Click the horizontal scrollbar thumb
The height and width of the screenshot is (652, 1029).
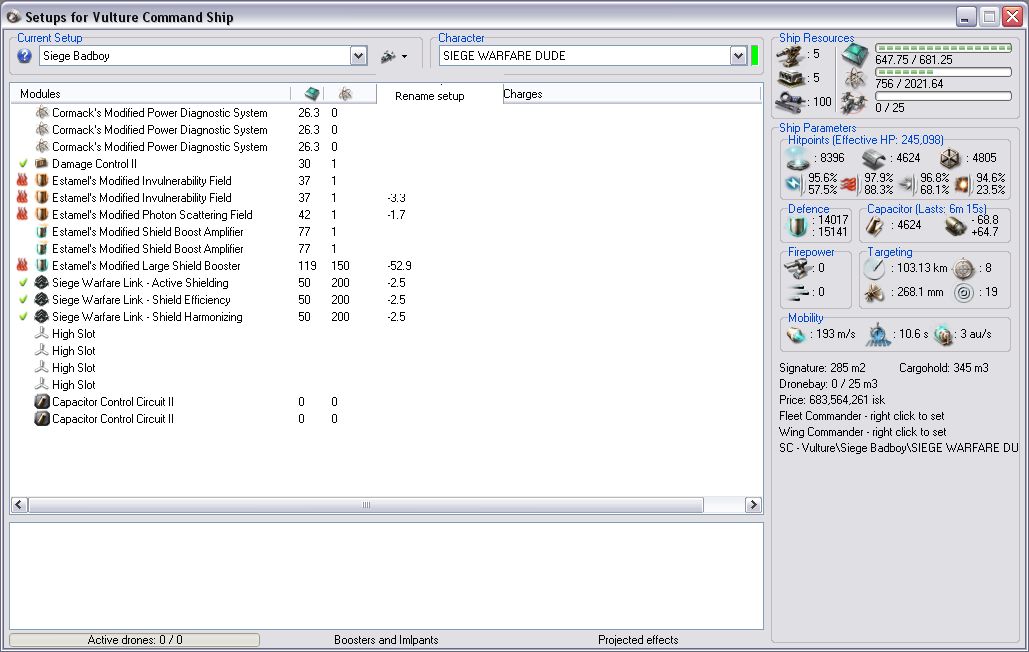tap(366, 504)
